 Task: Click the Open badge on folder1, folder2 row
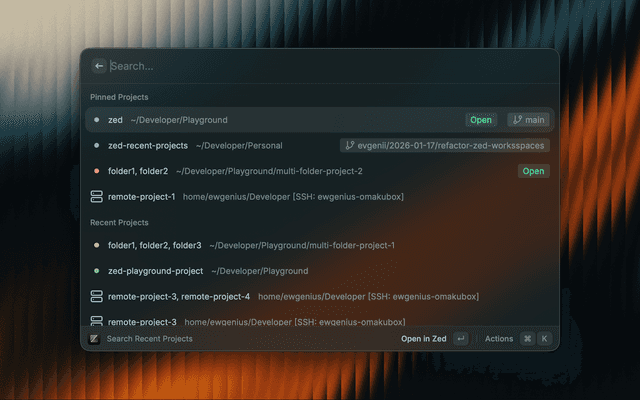533,171
